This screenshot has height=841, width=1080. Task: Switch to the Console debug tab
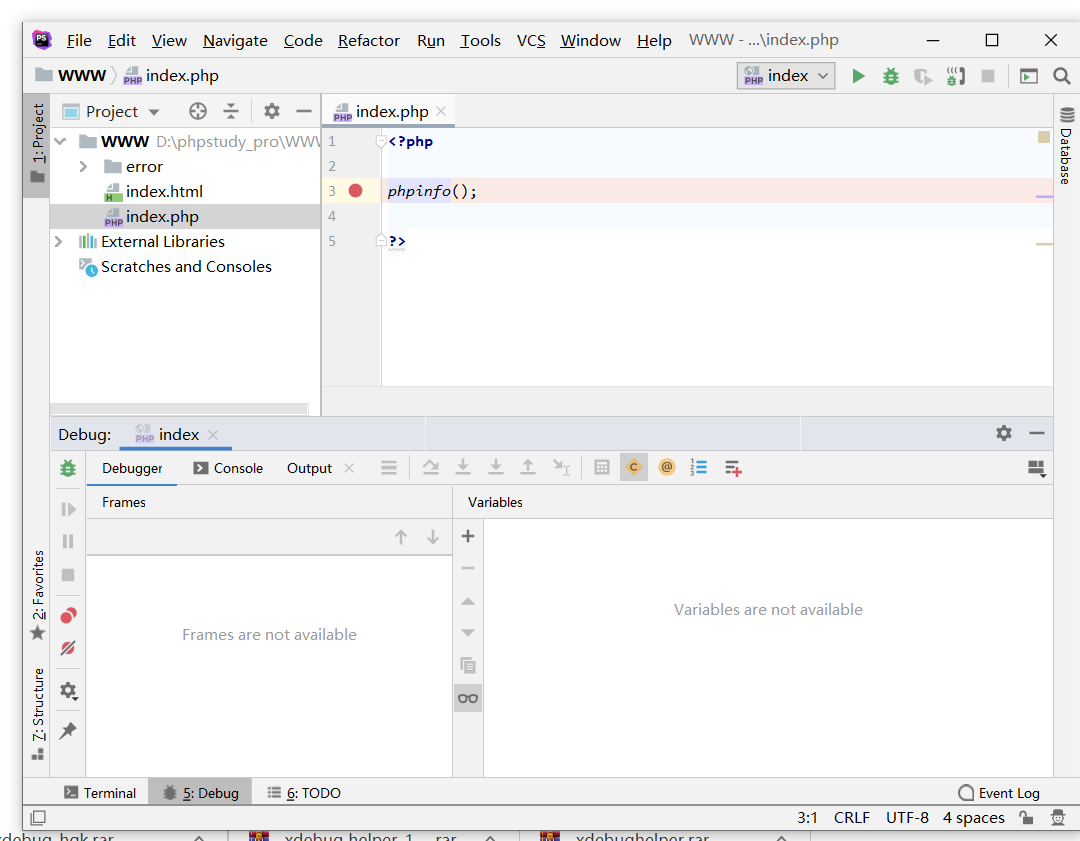coord(229,468)
